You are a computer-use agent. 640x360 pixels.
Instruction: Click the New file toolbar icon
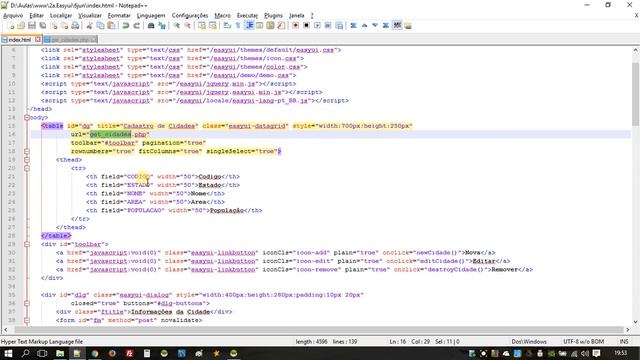click(11, 26)
